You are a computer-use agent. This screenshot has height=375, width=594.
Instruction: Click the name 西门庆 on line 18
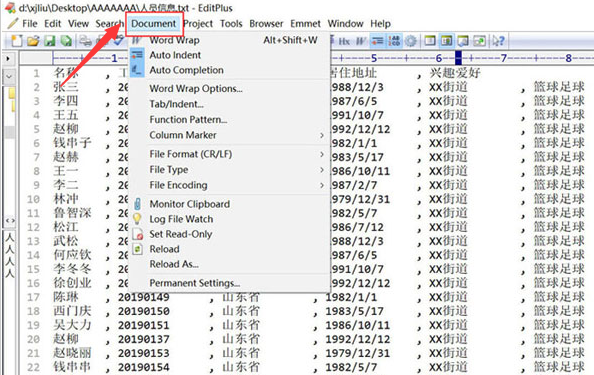[72, 311]
